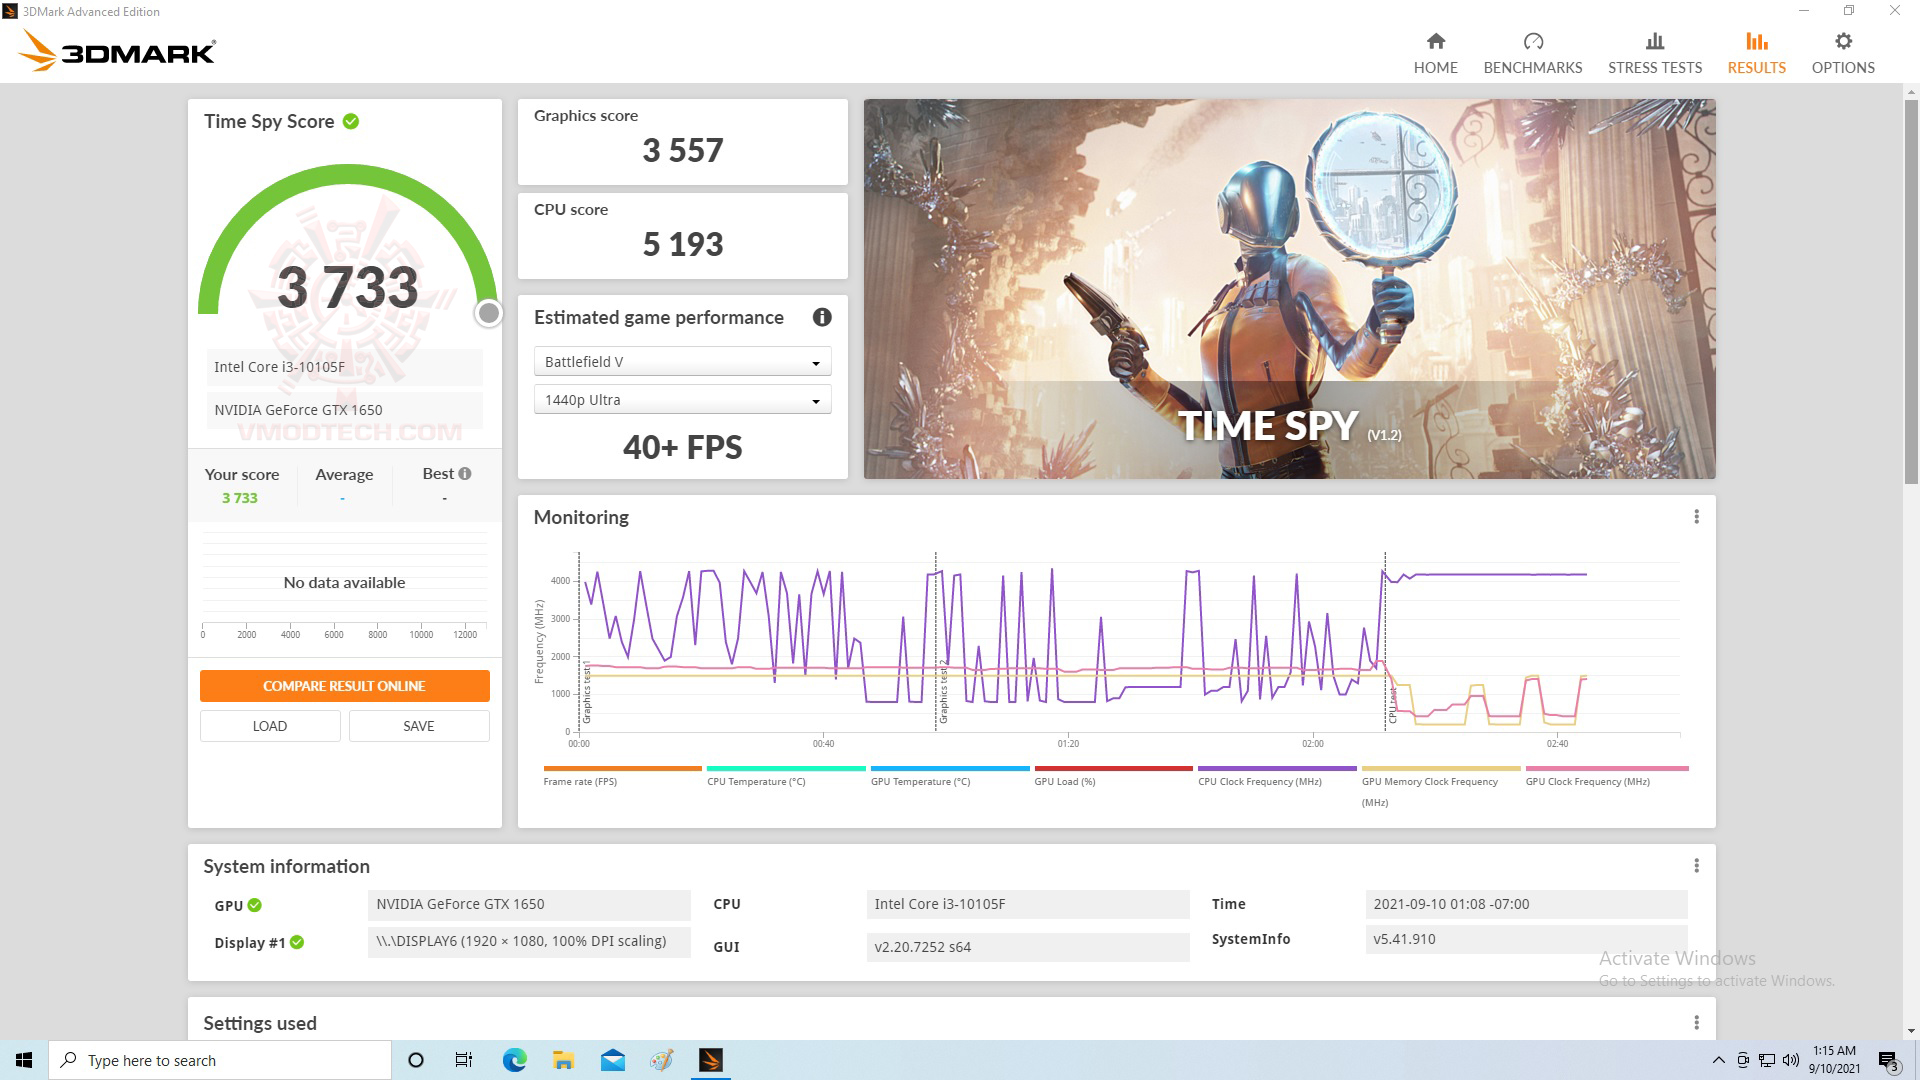This screenshot has width=1920, height=1080.
Task: Open System information three-dot menu
Action: [1696, 866]
